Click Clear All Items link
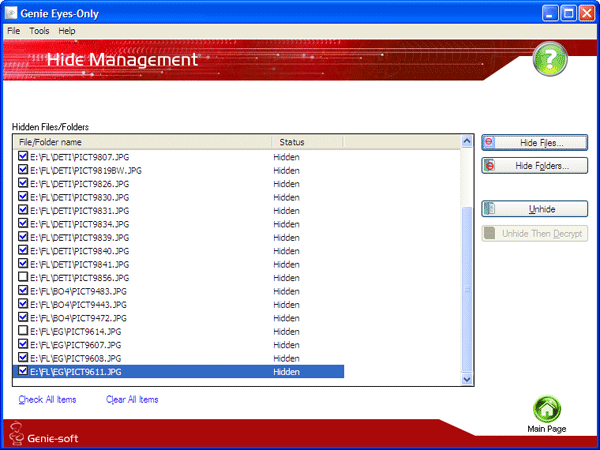Screen dimensions: 600x450 132,399
